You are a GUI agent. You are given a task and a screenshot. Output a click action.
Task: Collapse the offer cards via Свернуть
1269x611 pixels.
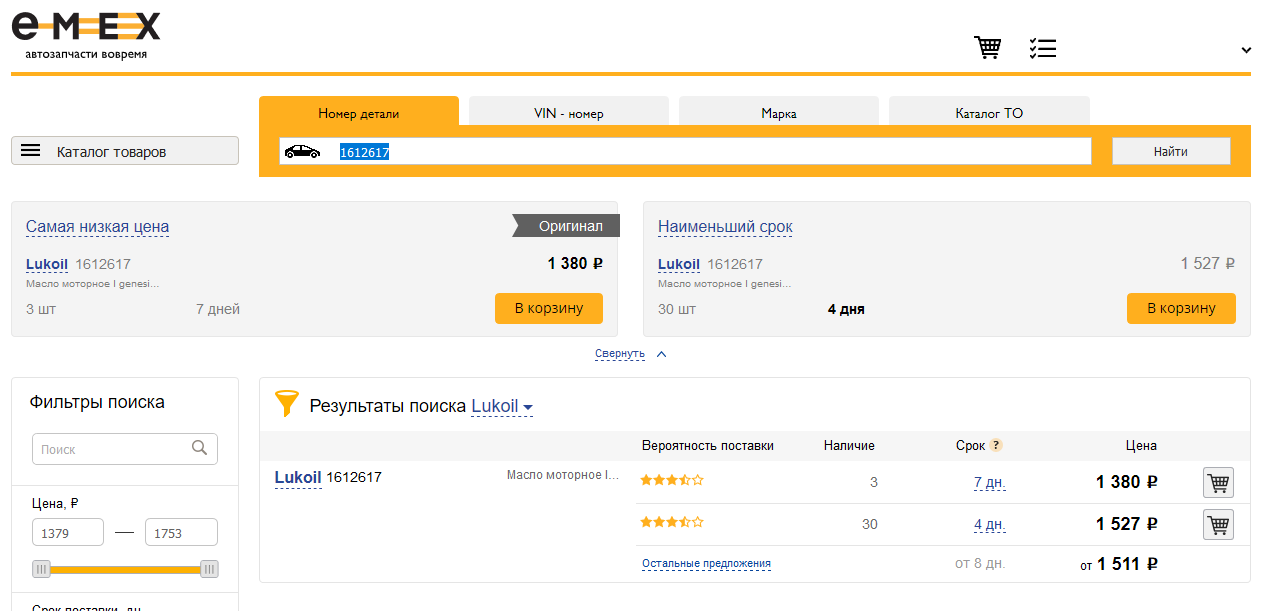pos(620,354)
